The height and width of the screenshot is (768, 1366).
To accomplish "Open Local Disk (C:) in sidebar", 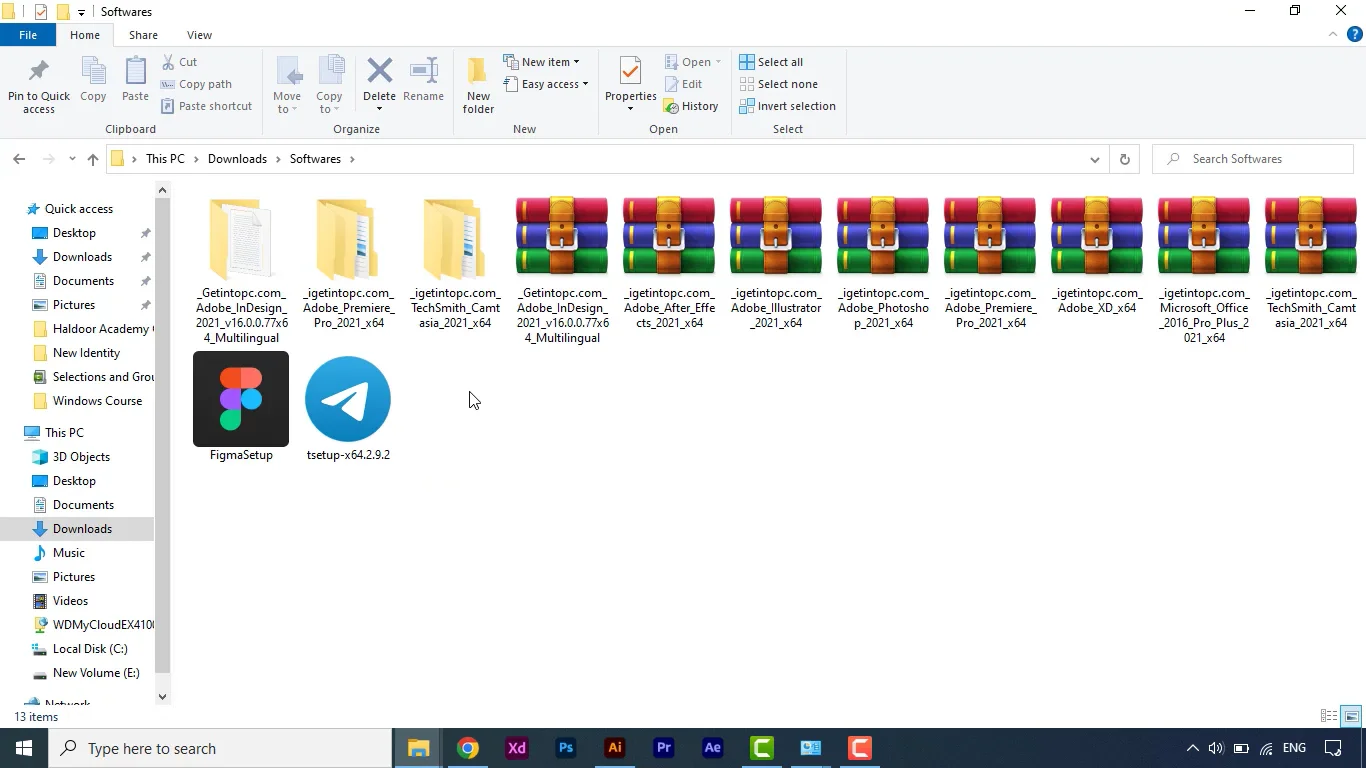I will click(x=90, y=649).
